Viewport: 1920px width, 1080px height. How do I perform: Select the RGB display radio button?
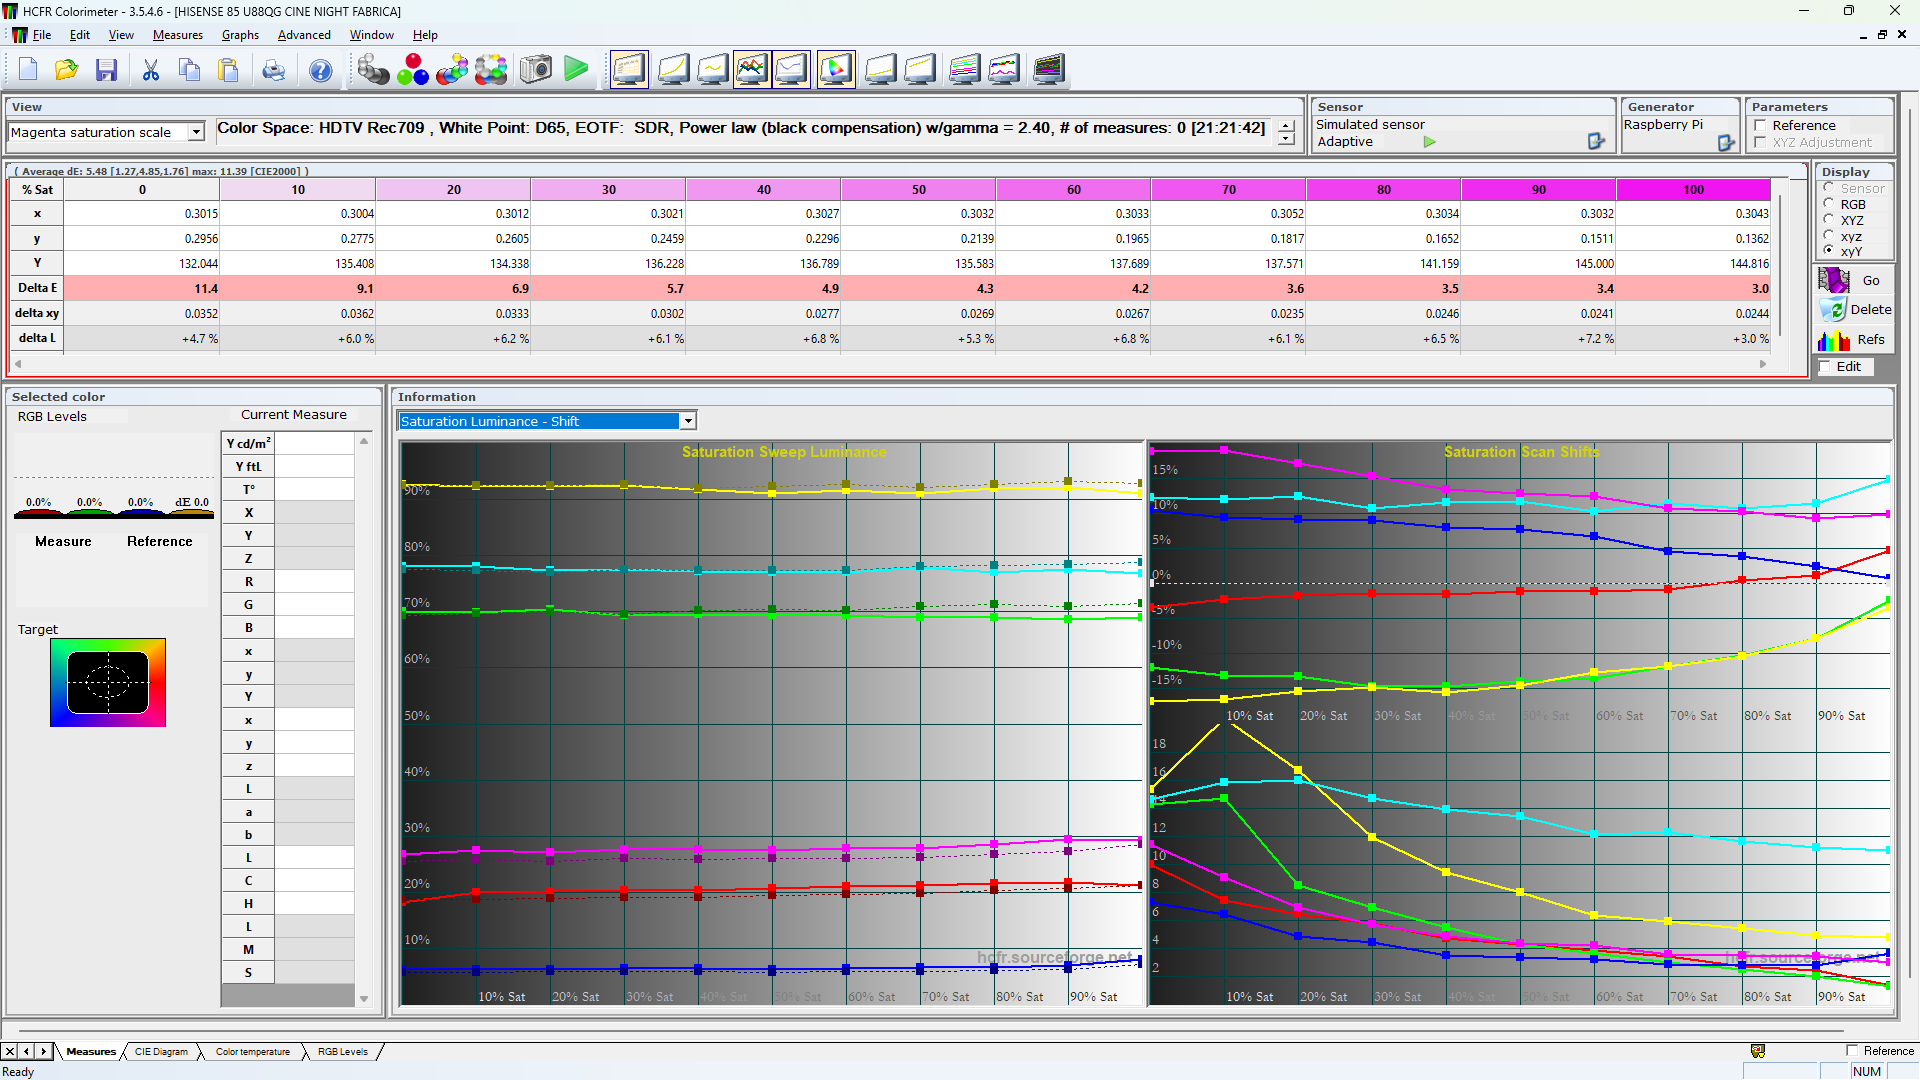pyautogui.click(x=1829, y=204)
